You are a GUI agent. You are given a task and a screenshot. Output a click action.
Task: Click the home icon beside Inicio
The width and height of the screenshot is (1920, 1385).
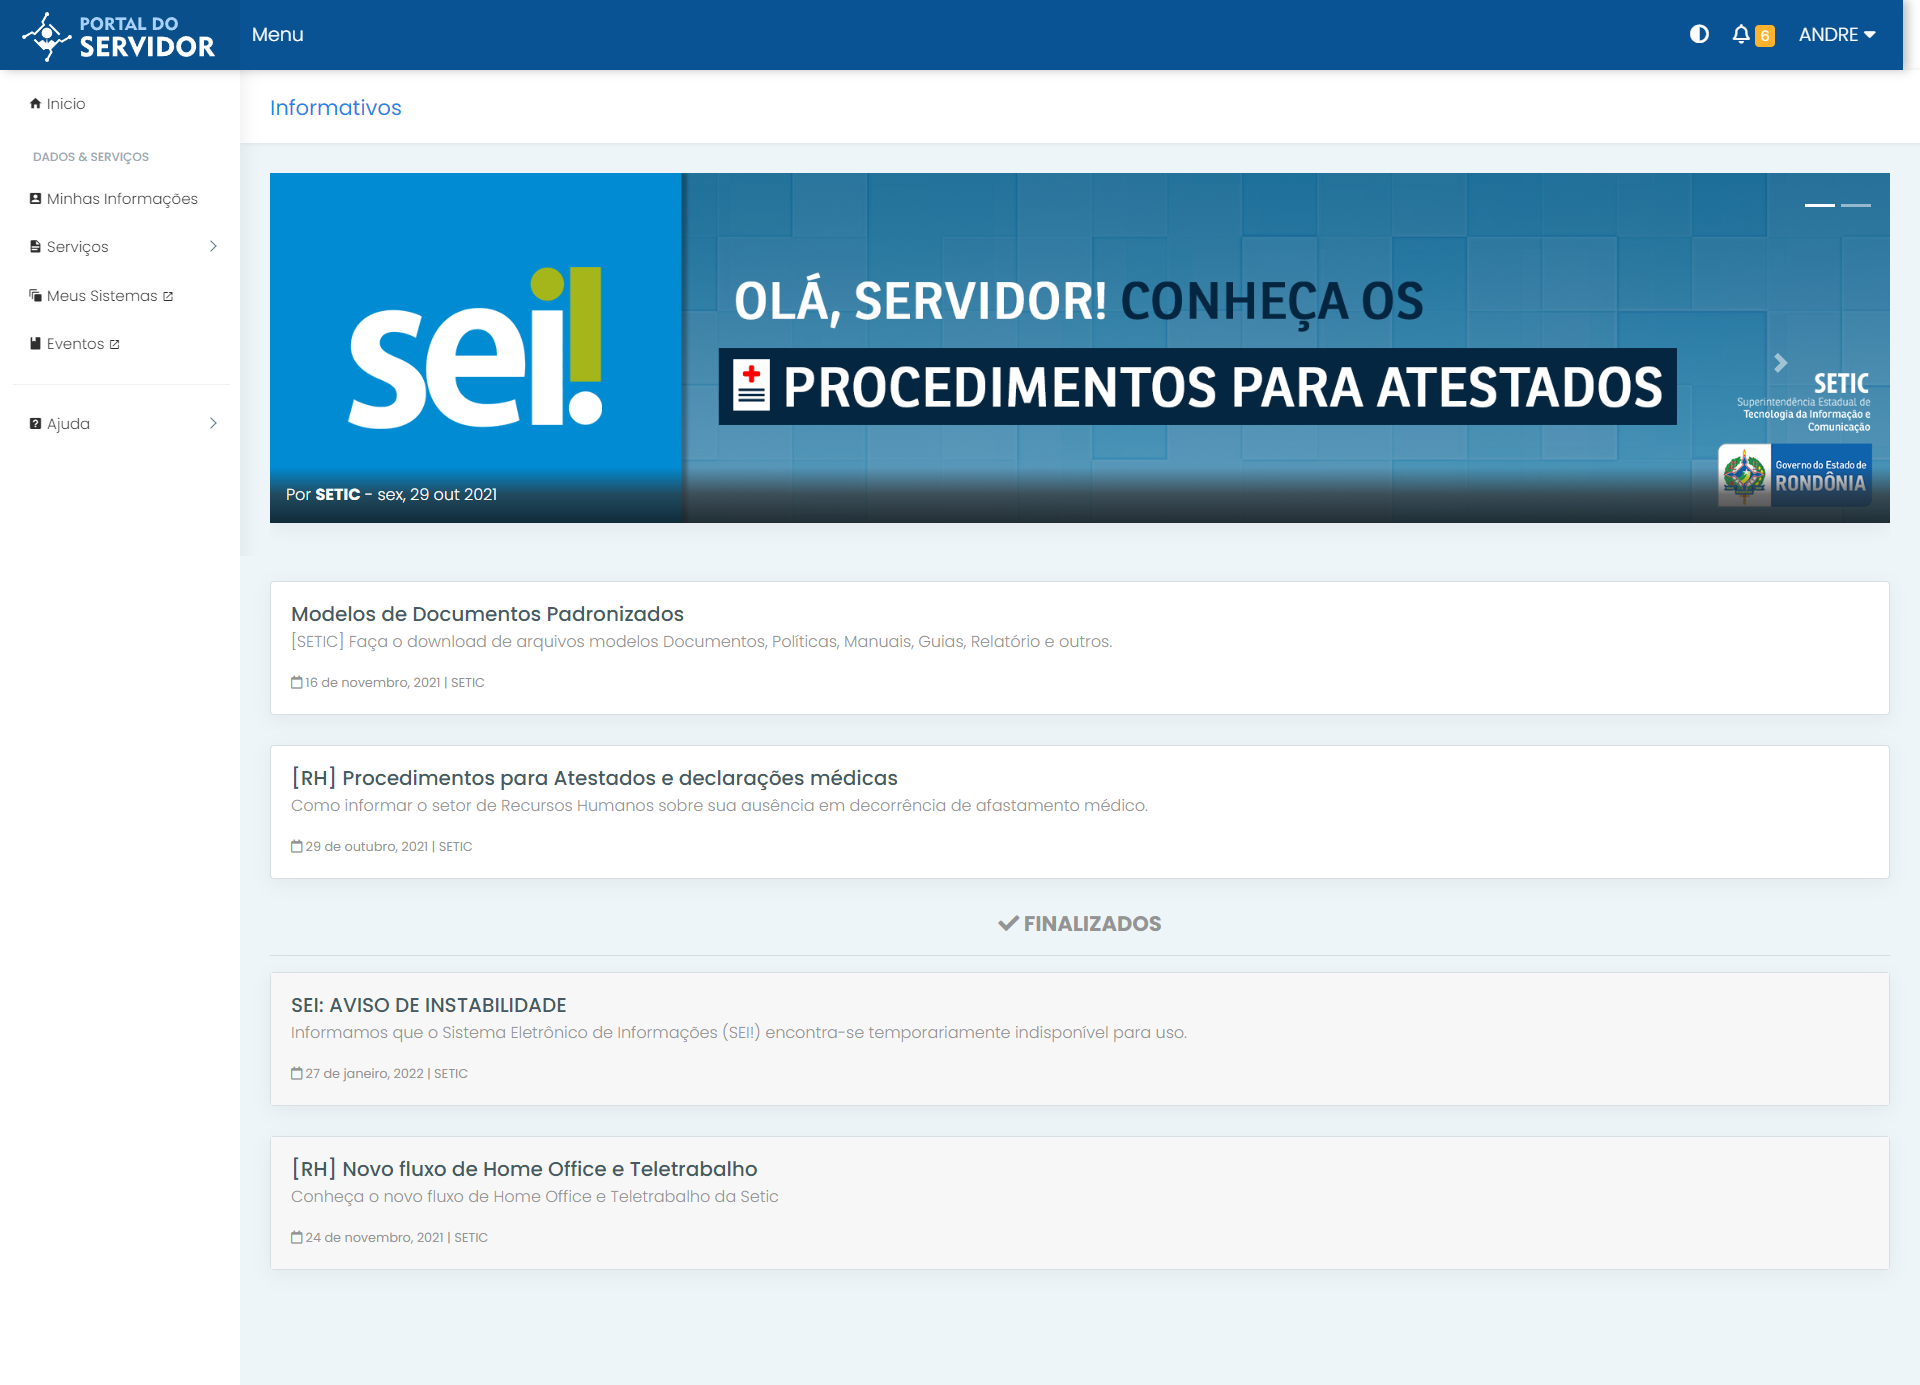36,103
